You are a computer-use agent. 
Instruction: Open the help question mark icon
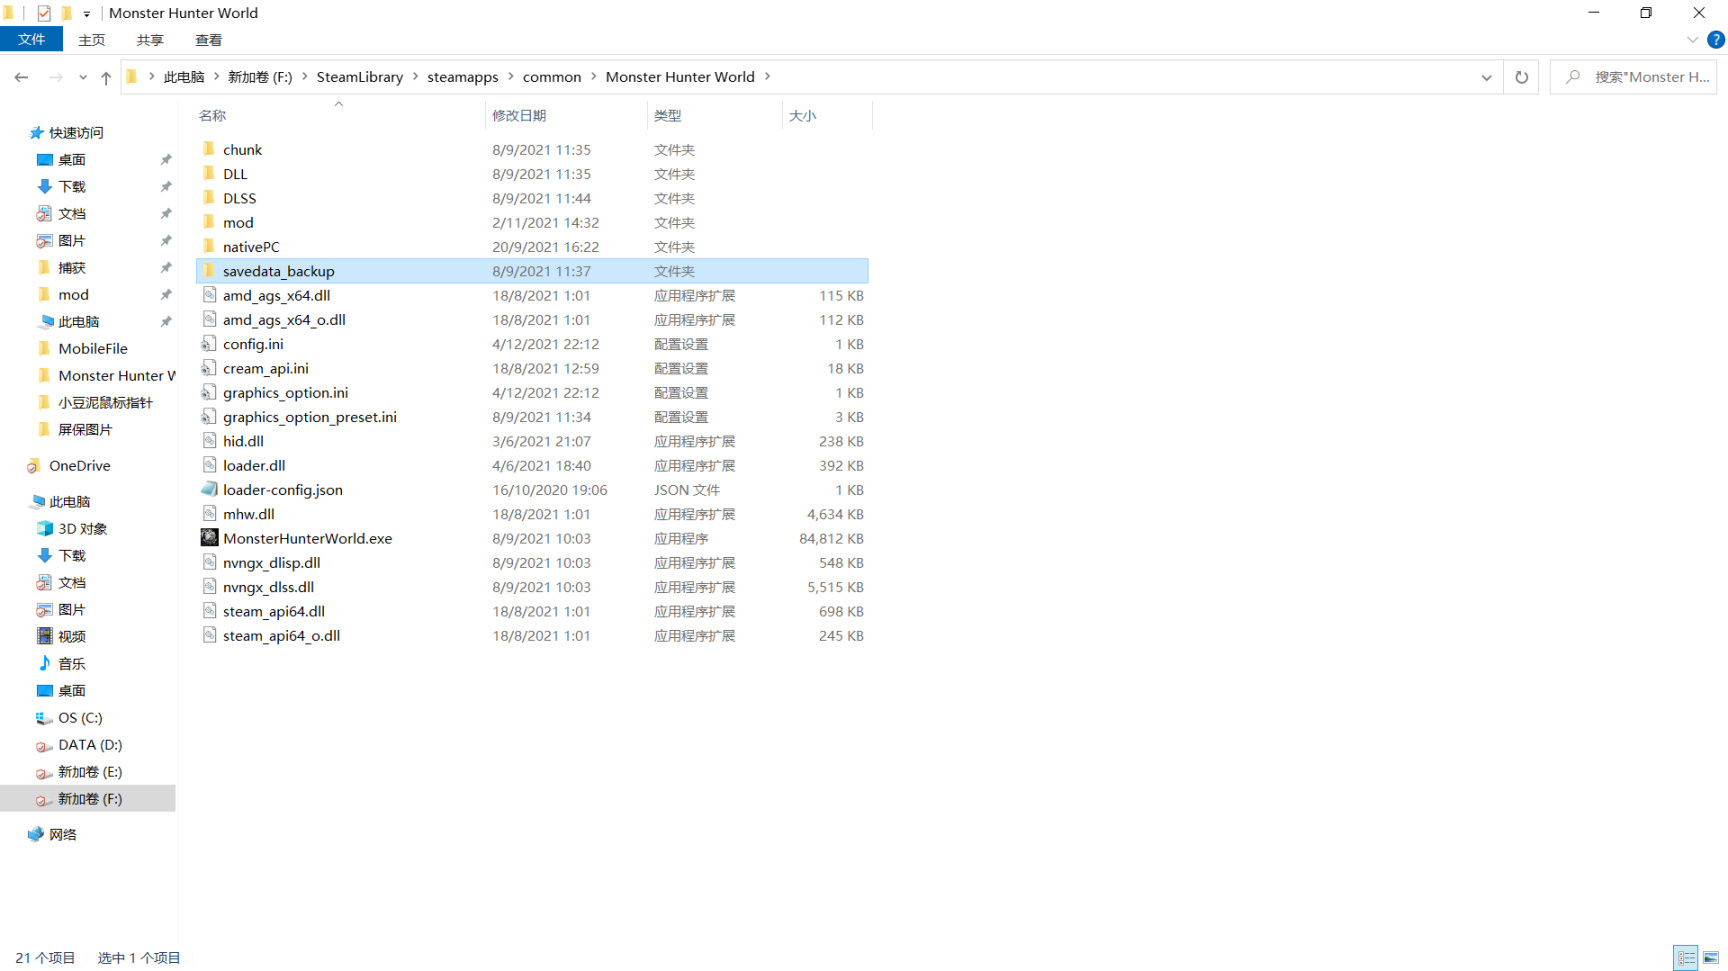click(x=1716, y=40)
